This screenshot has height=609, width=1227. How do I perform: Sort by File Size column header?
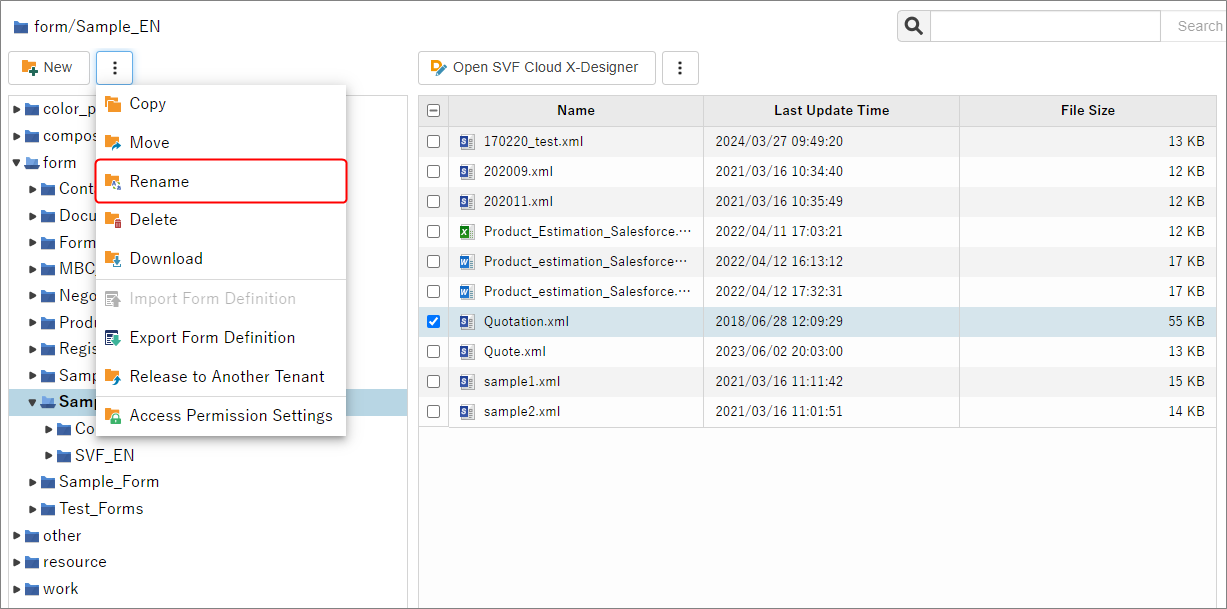tap(1088, 111)
